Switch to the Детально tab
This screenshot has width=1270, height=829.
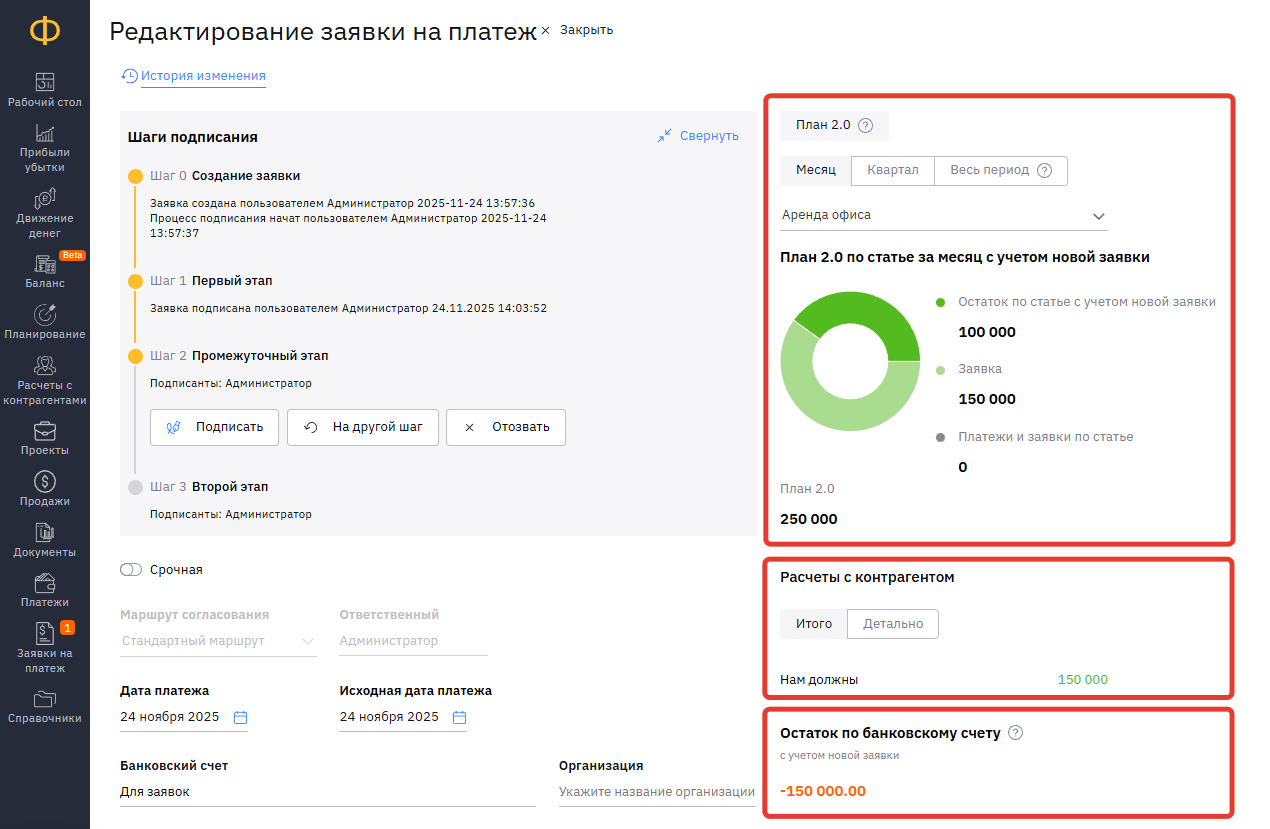pyautogui.click(x=892, y=624)
